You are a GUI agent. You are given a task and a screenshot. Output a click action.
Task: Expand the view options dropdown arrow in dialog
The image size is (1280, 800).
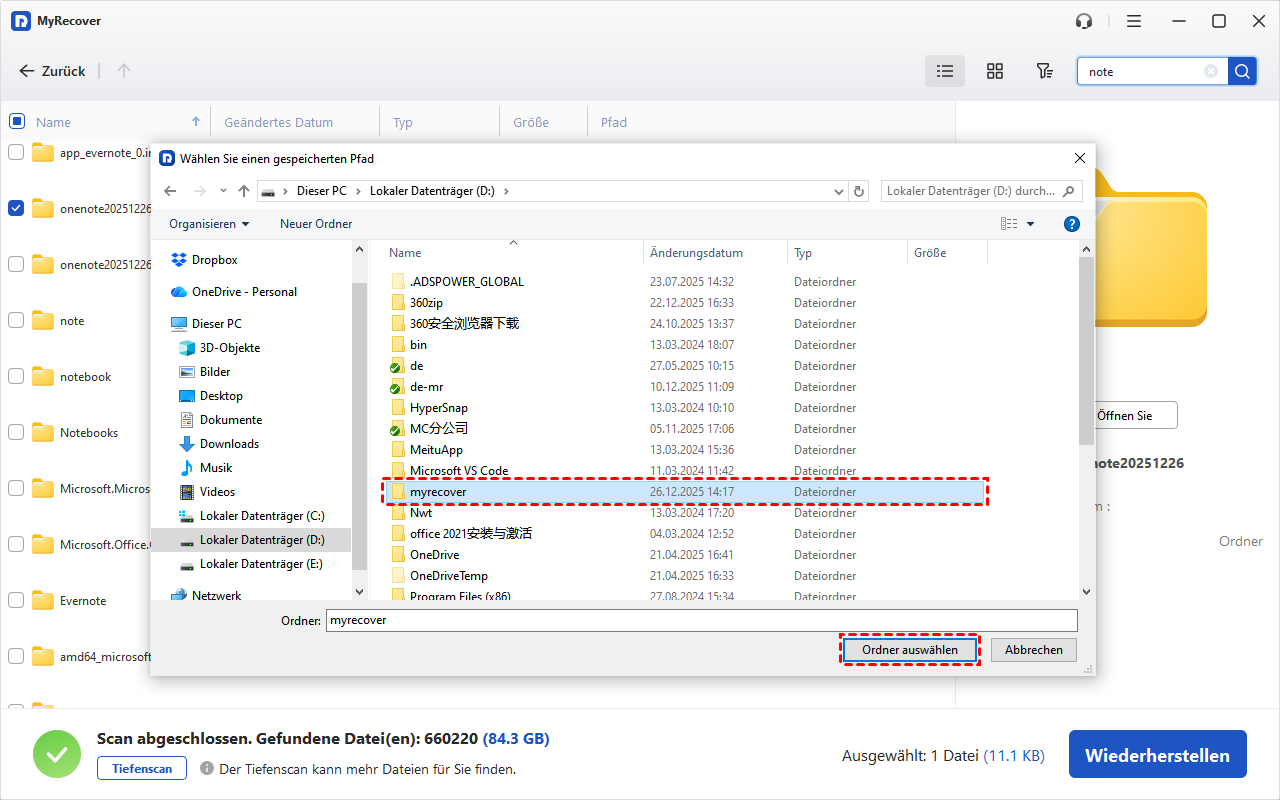[x=1031, y=224]
